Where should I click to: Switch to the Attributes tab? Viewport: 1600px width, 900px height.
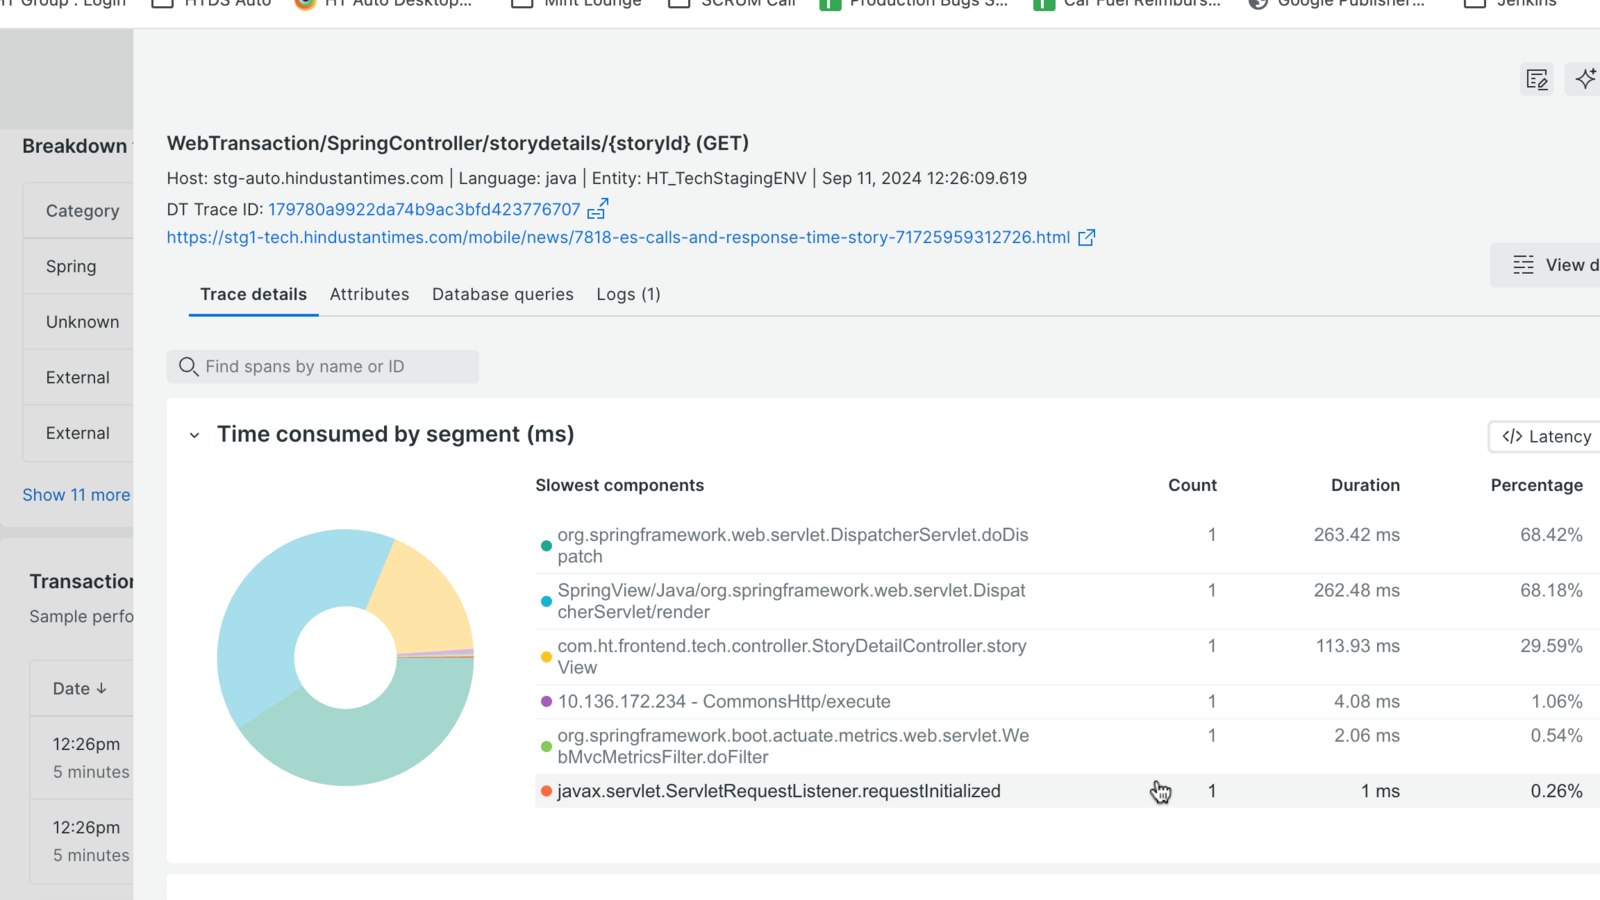click(x=369, y=294)
